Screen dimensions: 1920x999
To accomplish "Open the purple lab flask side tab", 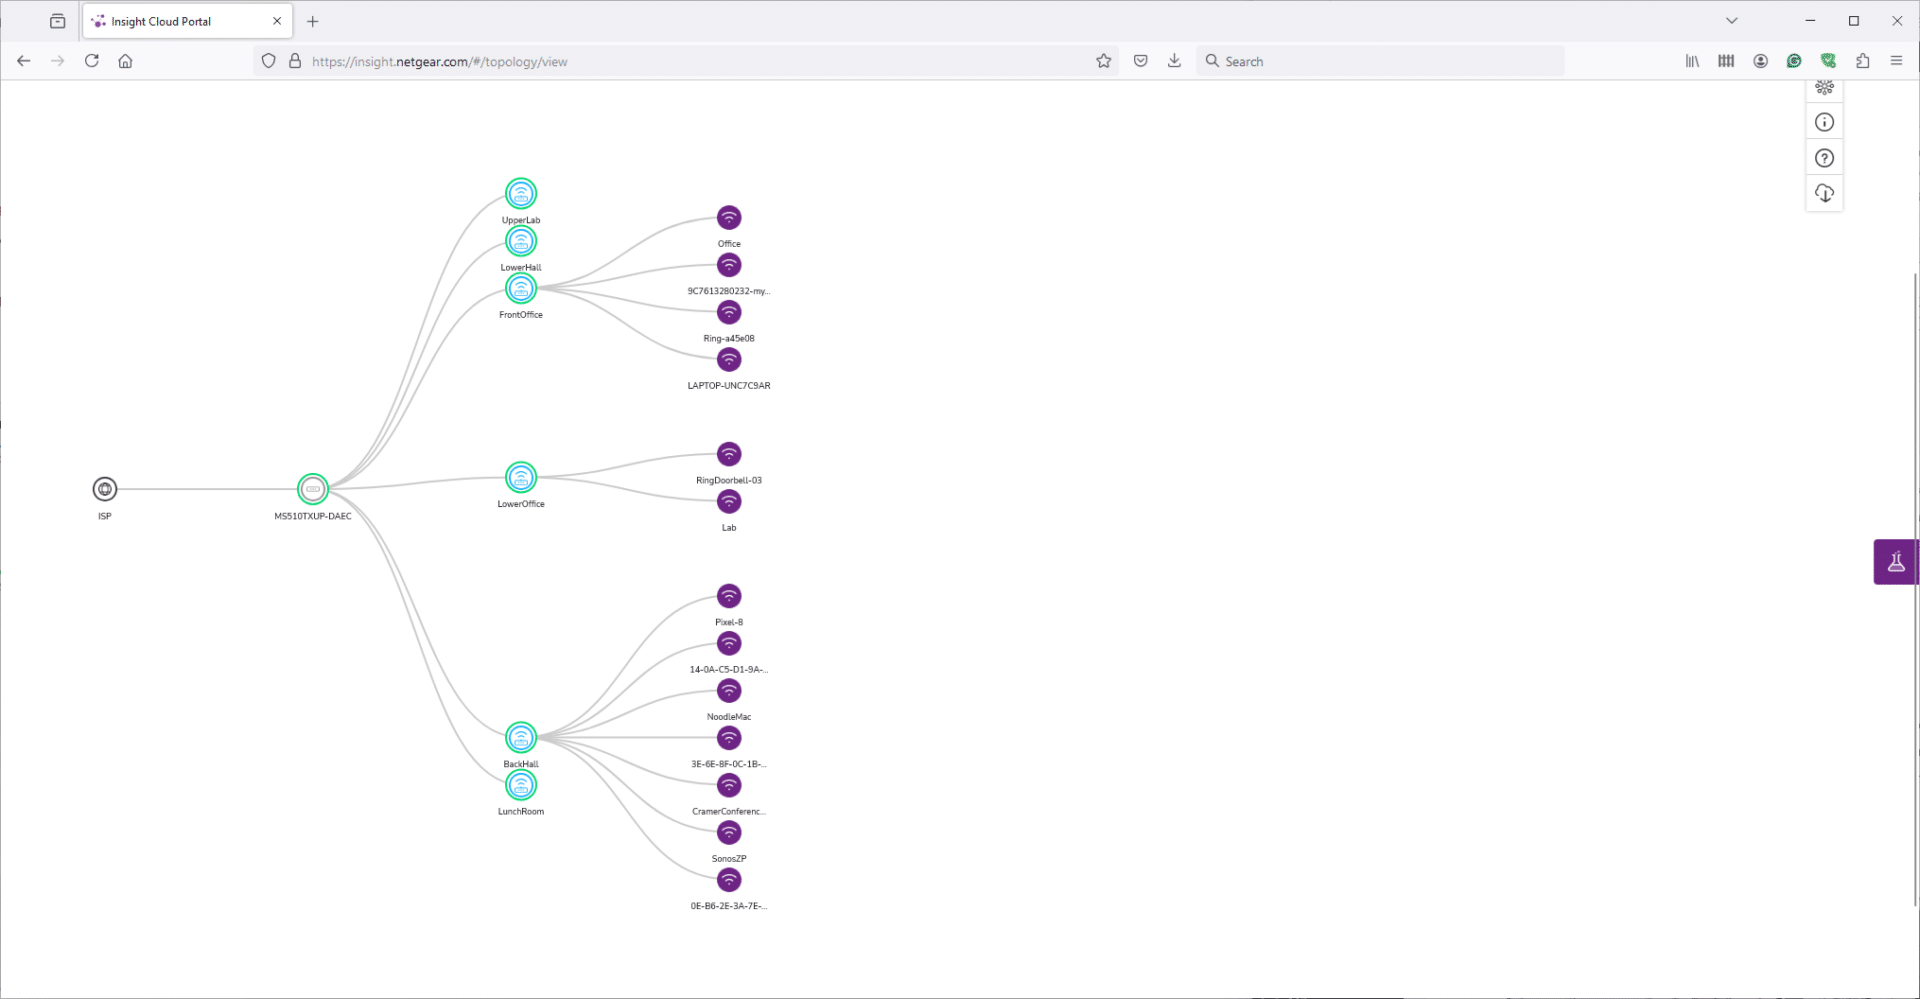I will click(x=1896, y=562).
